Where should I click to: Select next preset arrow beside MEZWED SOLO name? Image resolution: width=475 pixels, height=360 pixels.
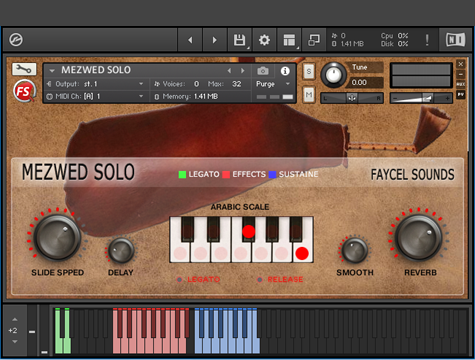242,71
